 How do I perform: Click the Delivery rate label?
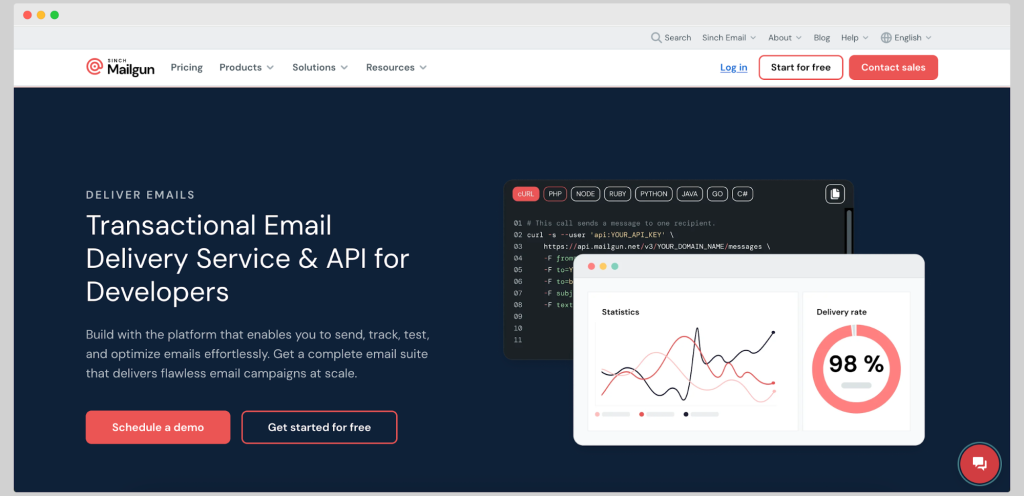click(x=842, y=312)
